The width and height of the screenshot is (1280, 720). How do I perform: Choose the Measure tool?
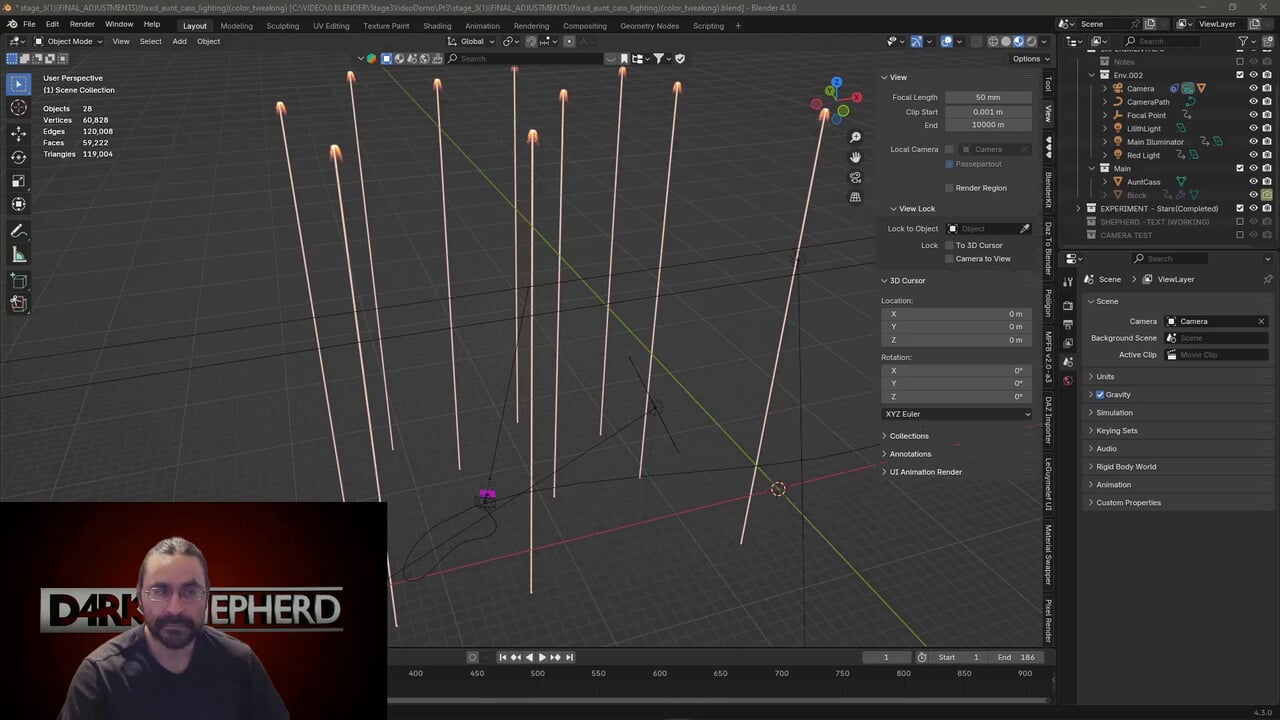coord(19,254)
